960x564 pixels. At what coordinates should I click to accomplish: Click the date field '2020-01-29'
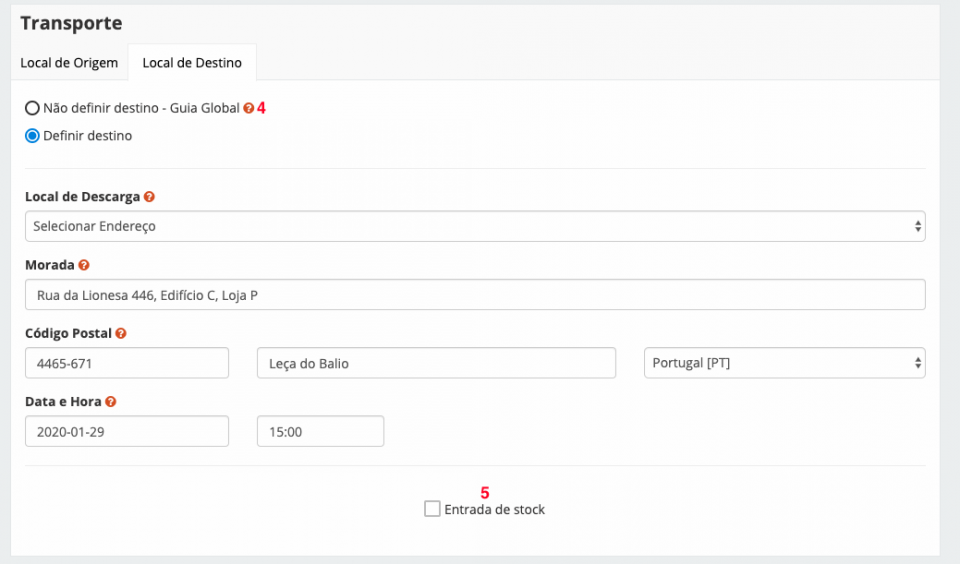[x=127, y=431]
